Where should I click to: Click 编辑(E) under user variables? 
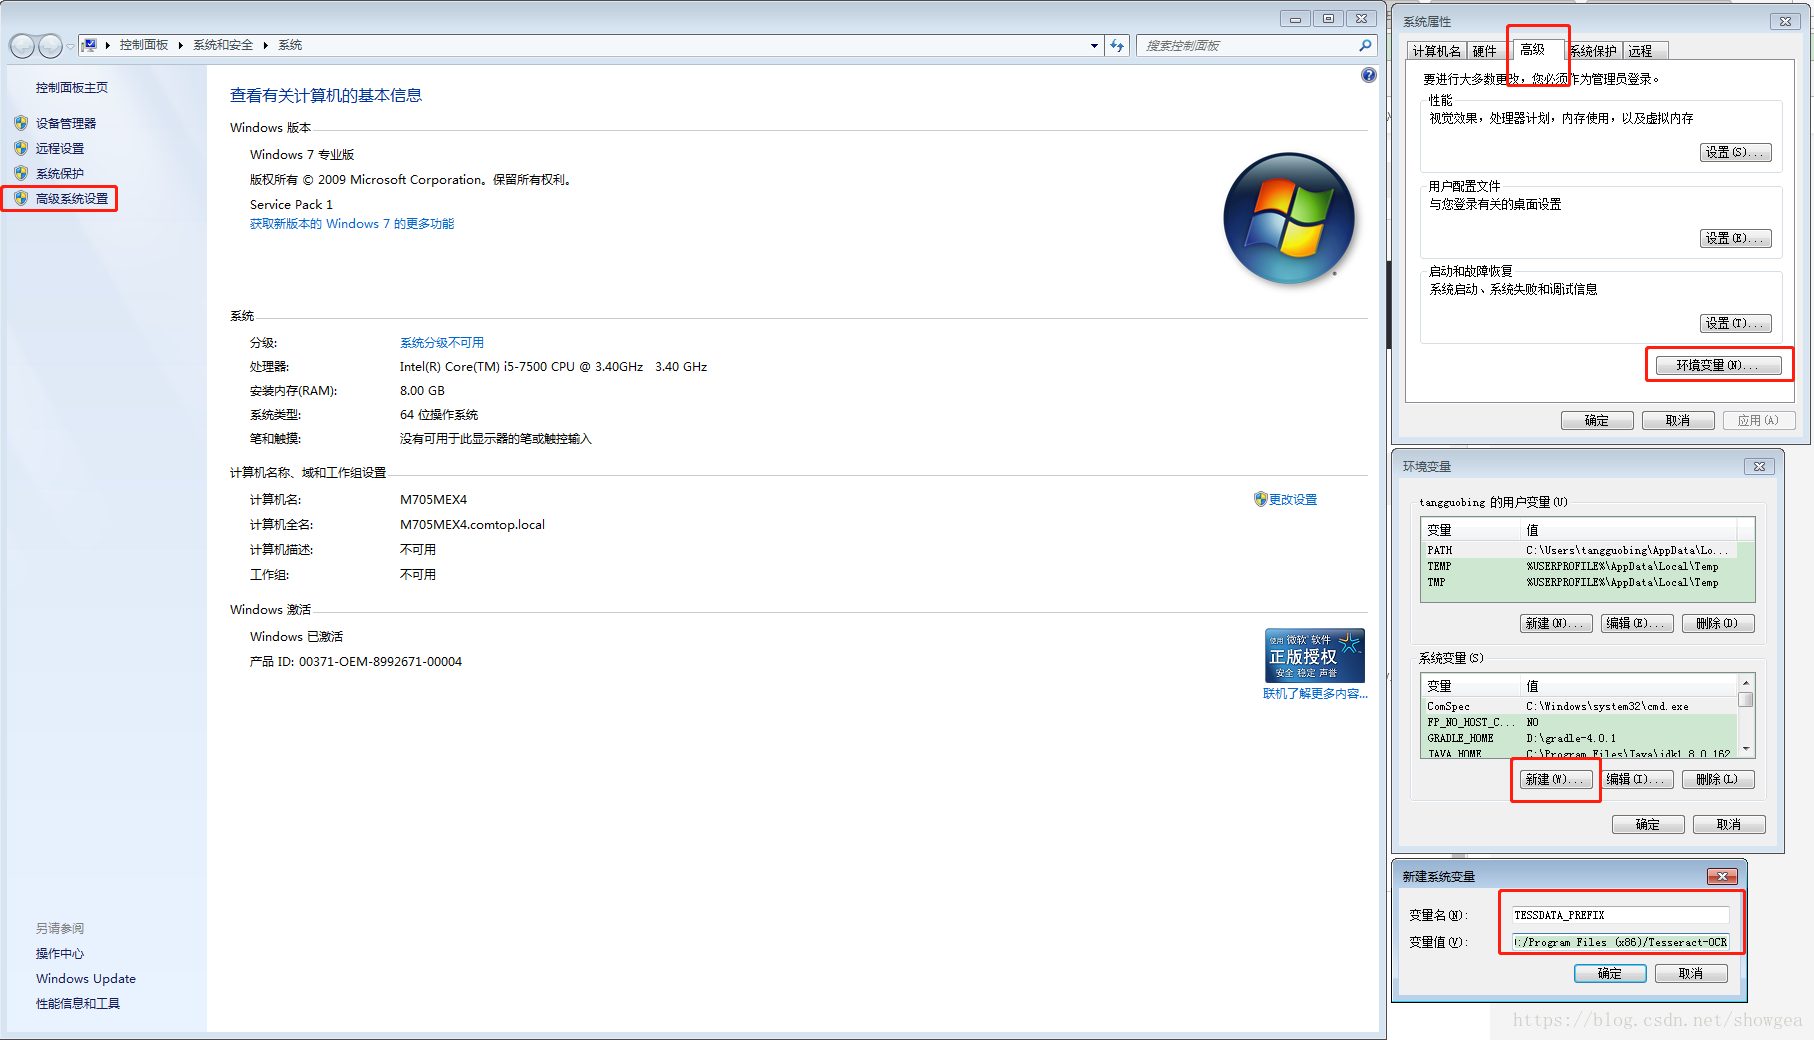pyautogui.click(x=1637, y=623)
